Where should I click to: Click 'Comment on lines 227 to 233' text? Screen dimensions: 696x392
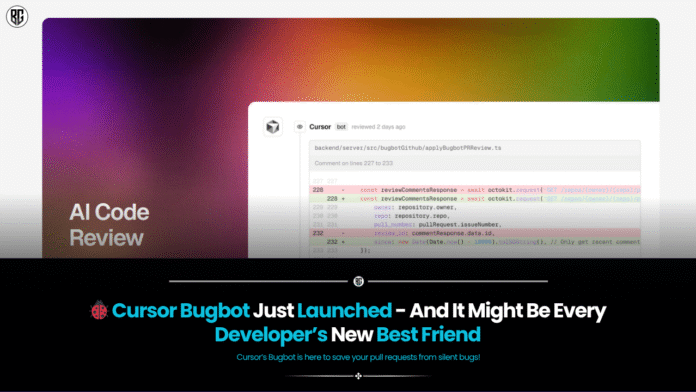click(354, 163)
